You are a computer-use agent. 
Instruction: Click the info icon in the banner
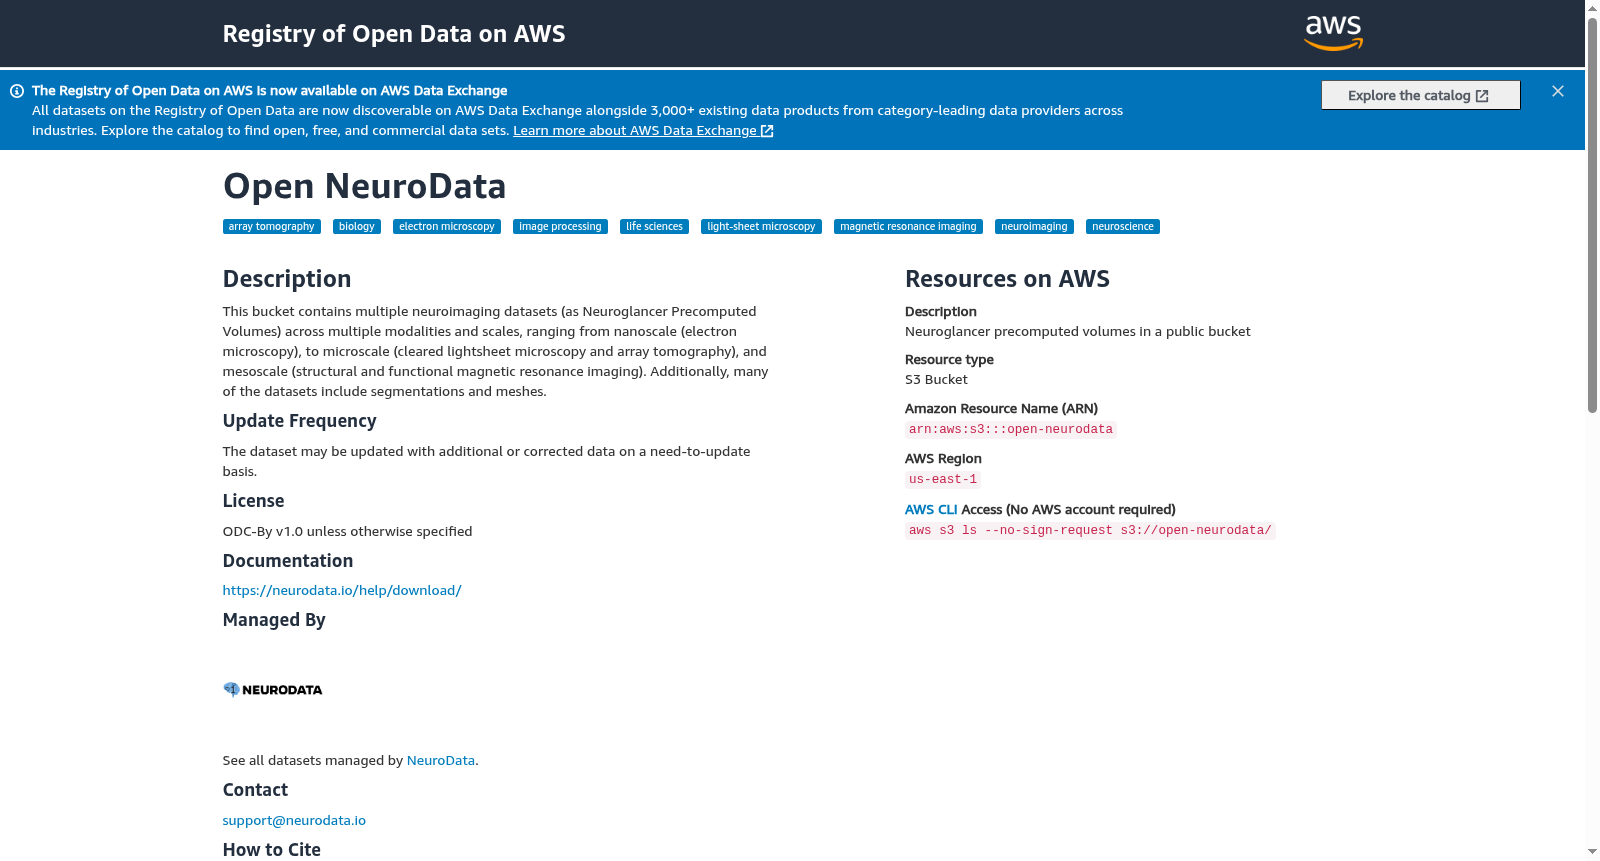(17, 91)
